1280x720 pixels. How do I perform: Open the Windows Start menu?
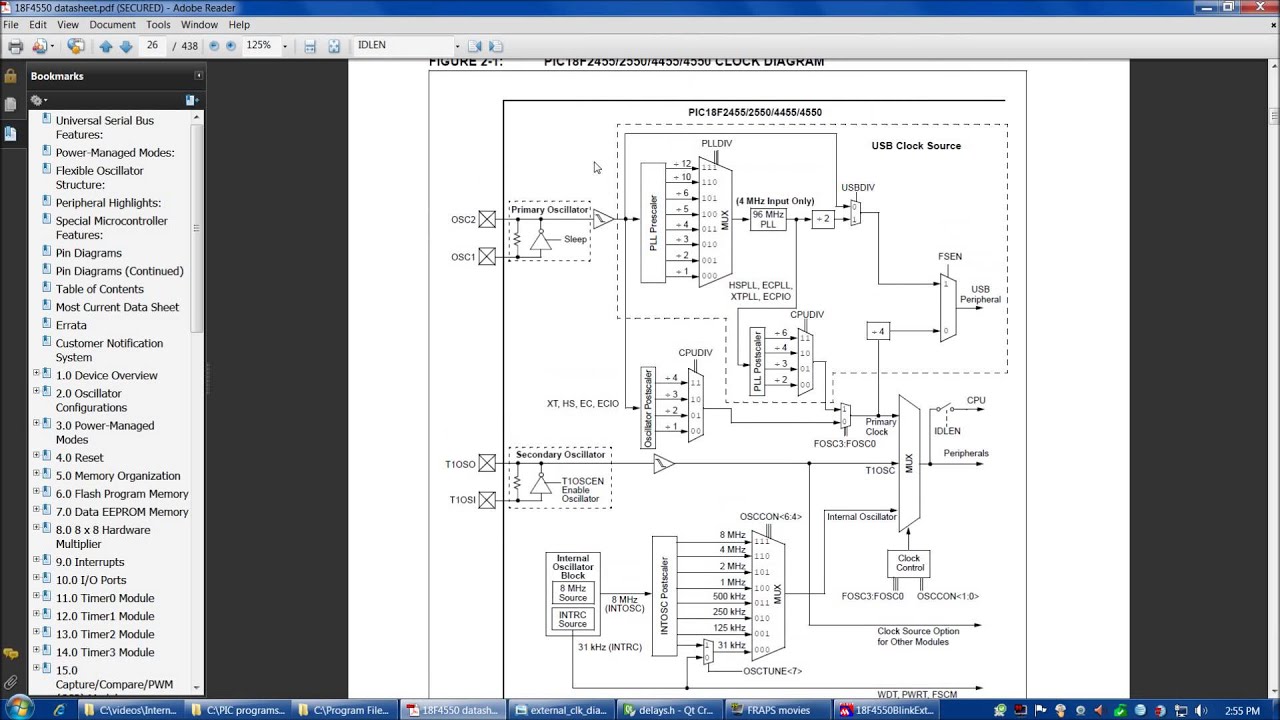(19, 709)
